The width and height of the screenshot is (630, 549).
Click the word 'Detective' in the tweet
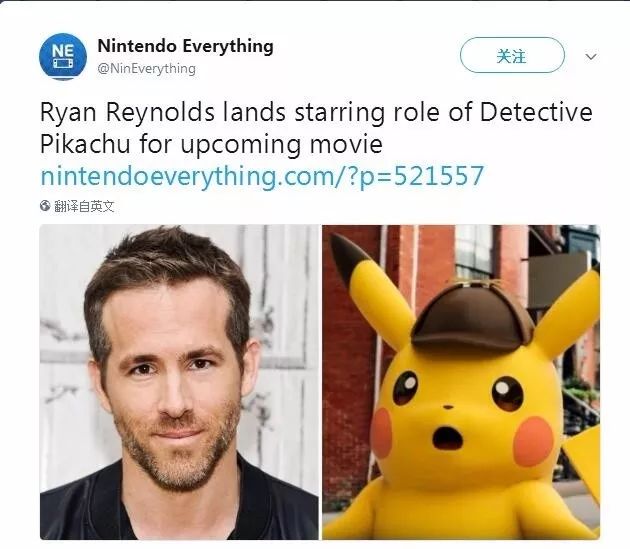pyautogui.click(x=536, y=112)
